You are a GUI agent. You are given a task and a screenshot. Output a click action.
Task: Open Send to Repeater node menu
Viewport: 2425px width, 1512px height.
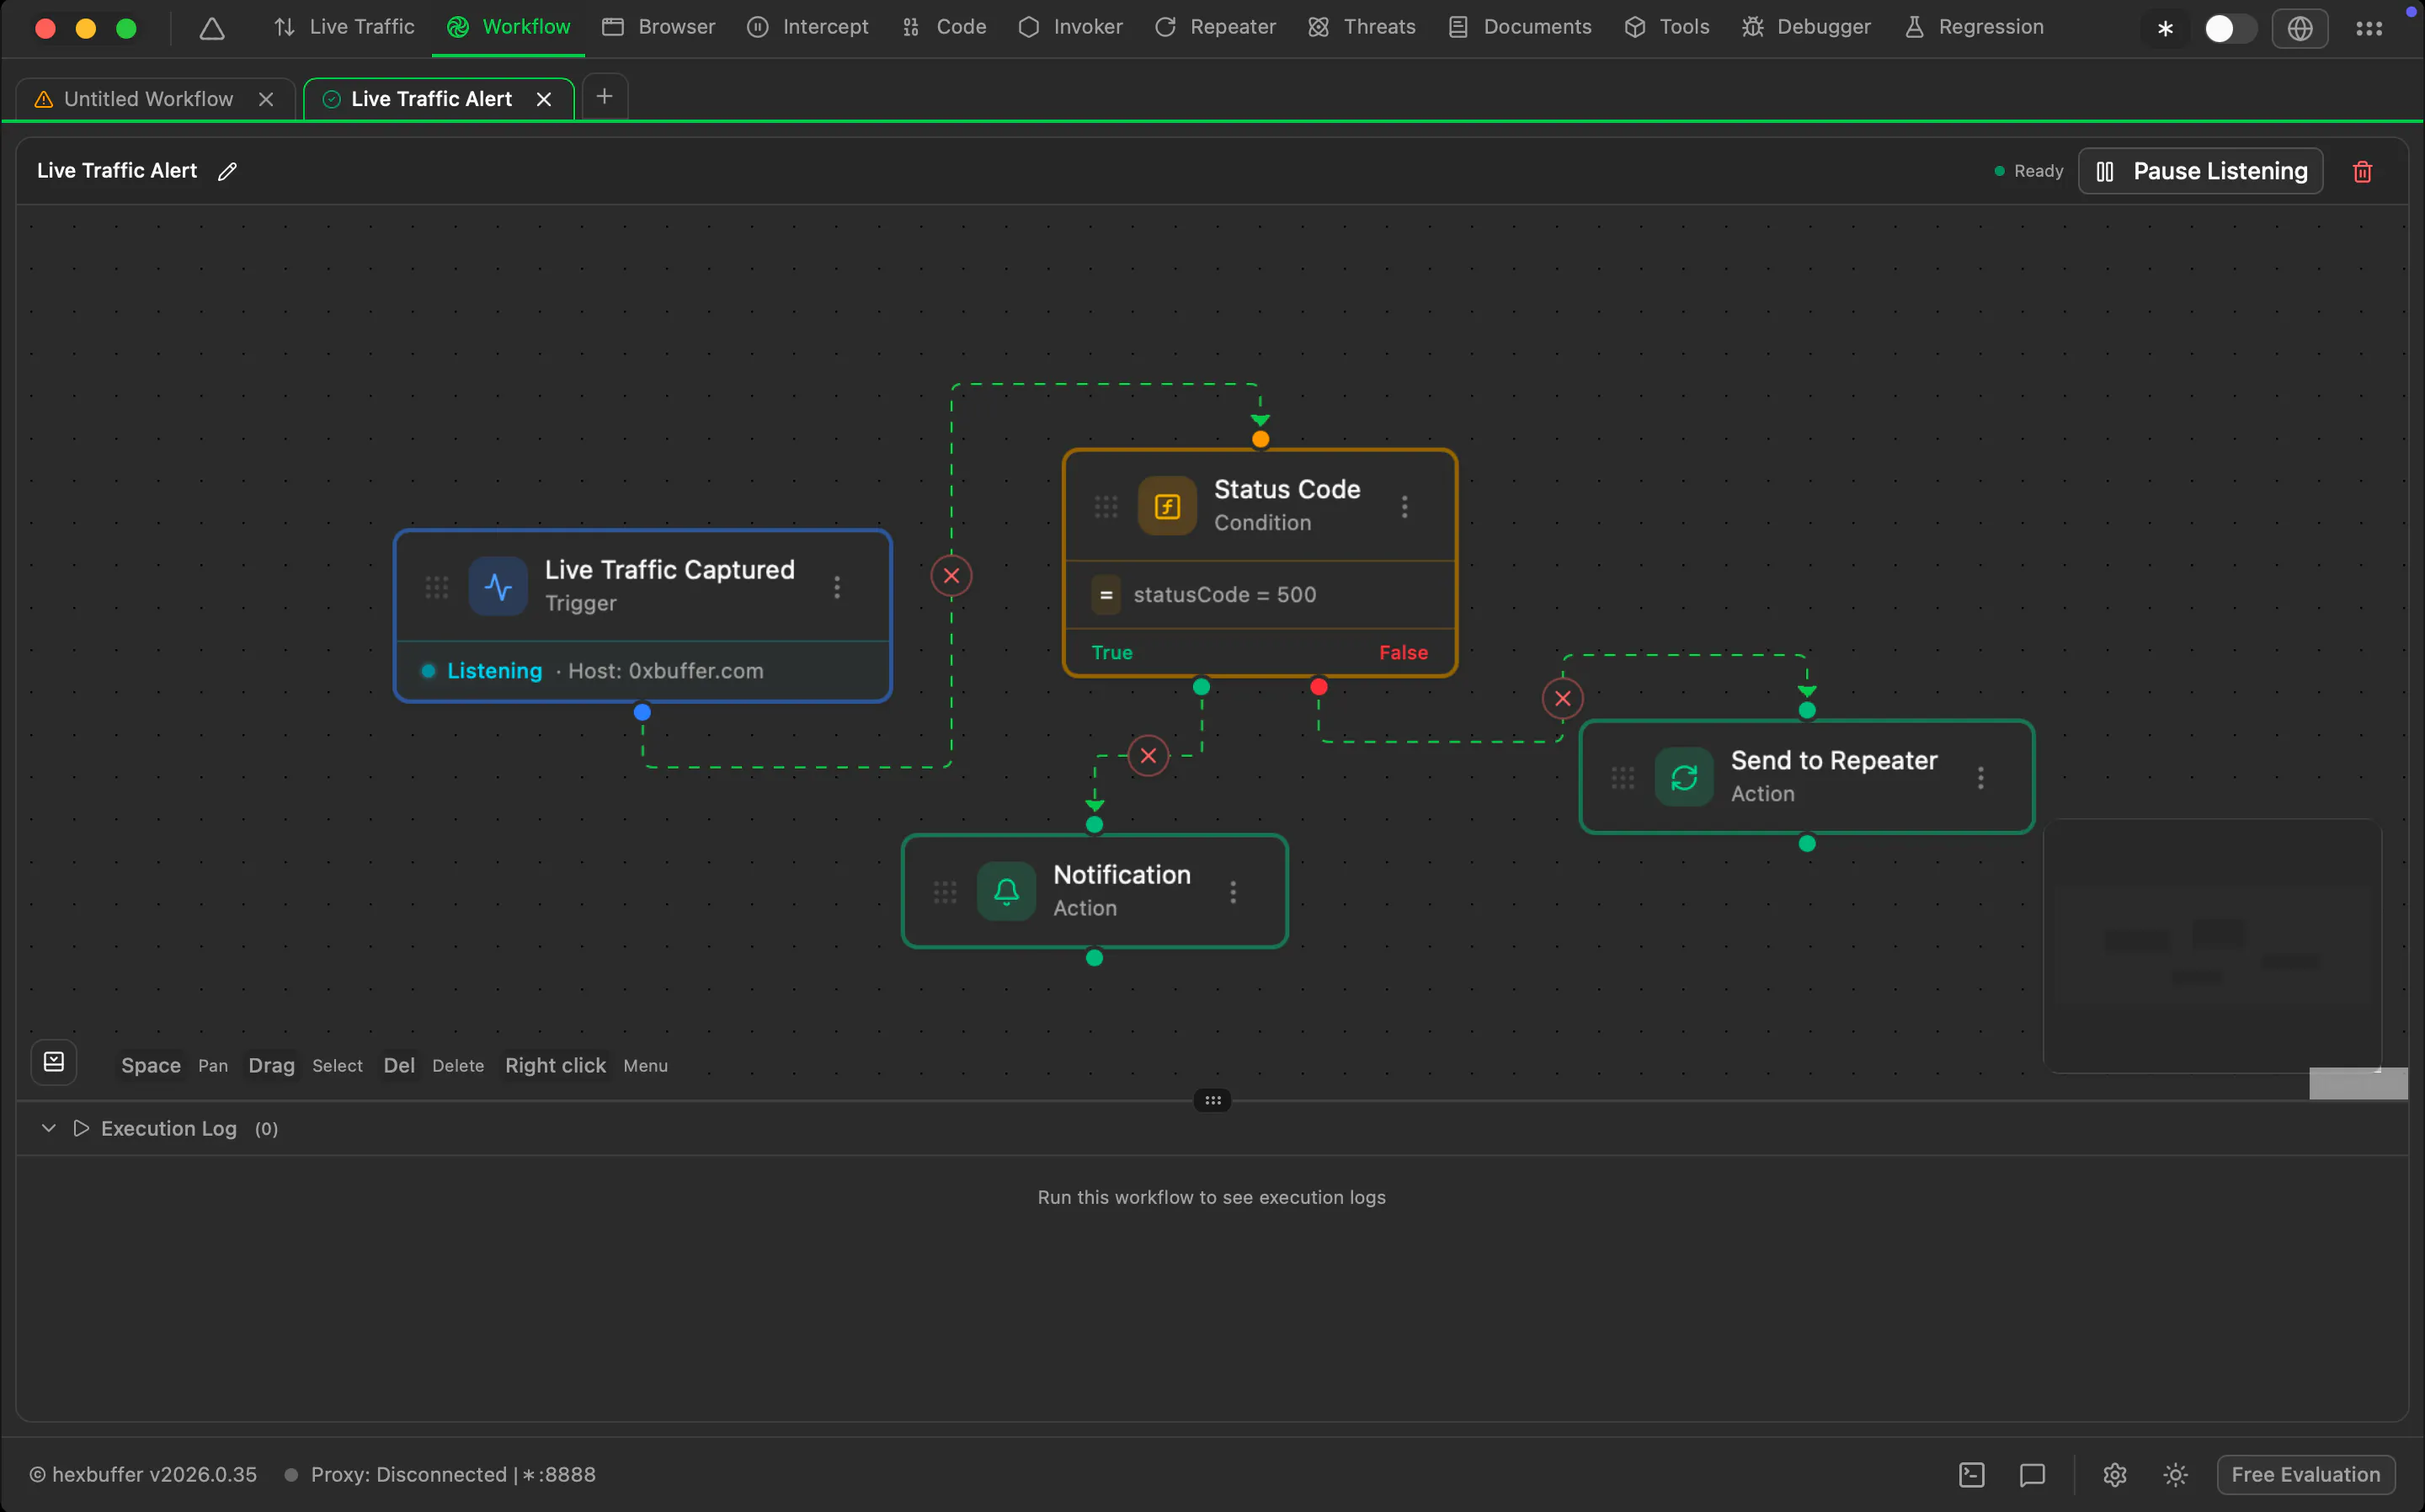tap(1980, 778)
